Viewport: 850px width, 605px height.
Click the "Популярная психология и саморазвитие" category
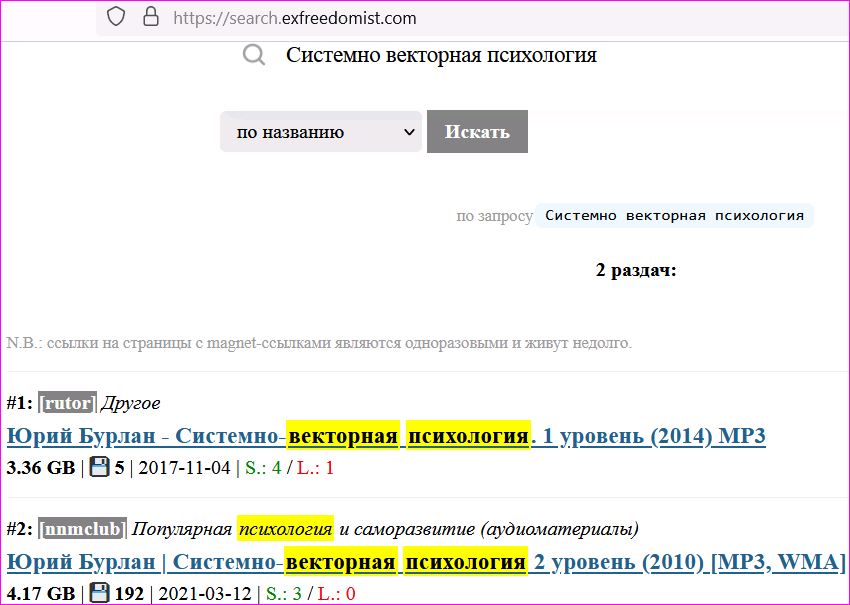pyautogui.click(x=385, y=529)
